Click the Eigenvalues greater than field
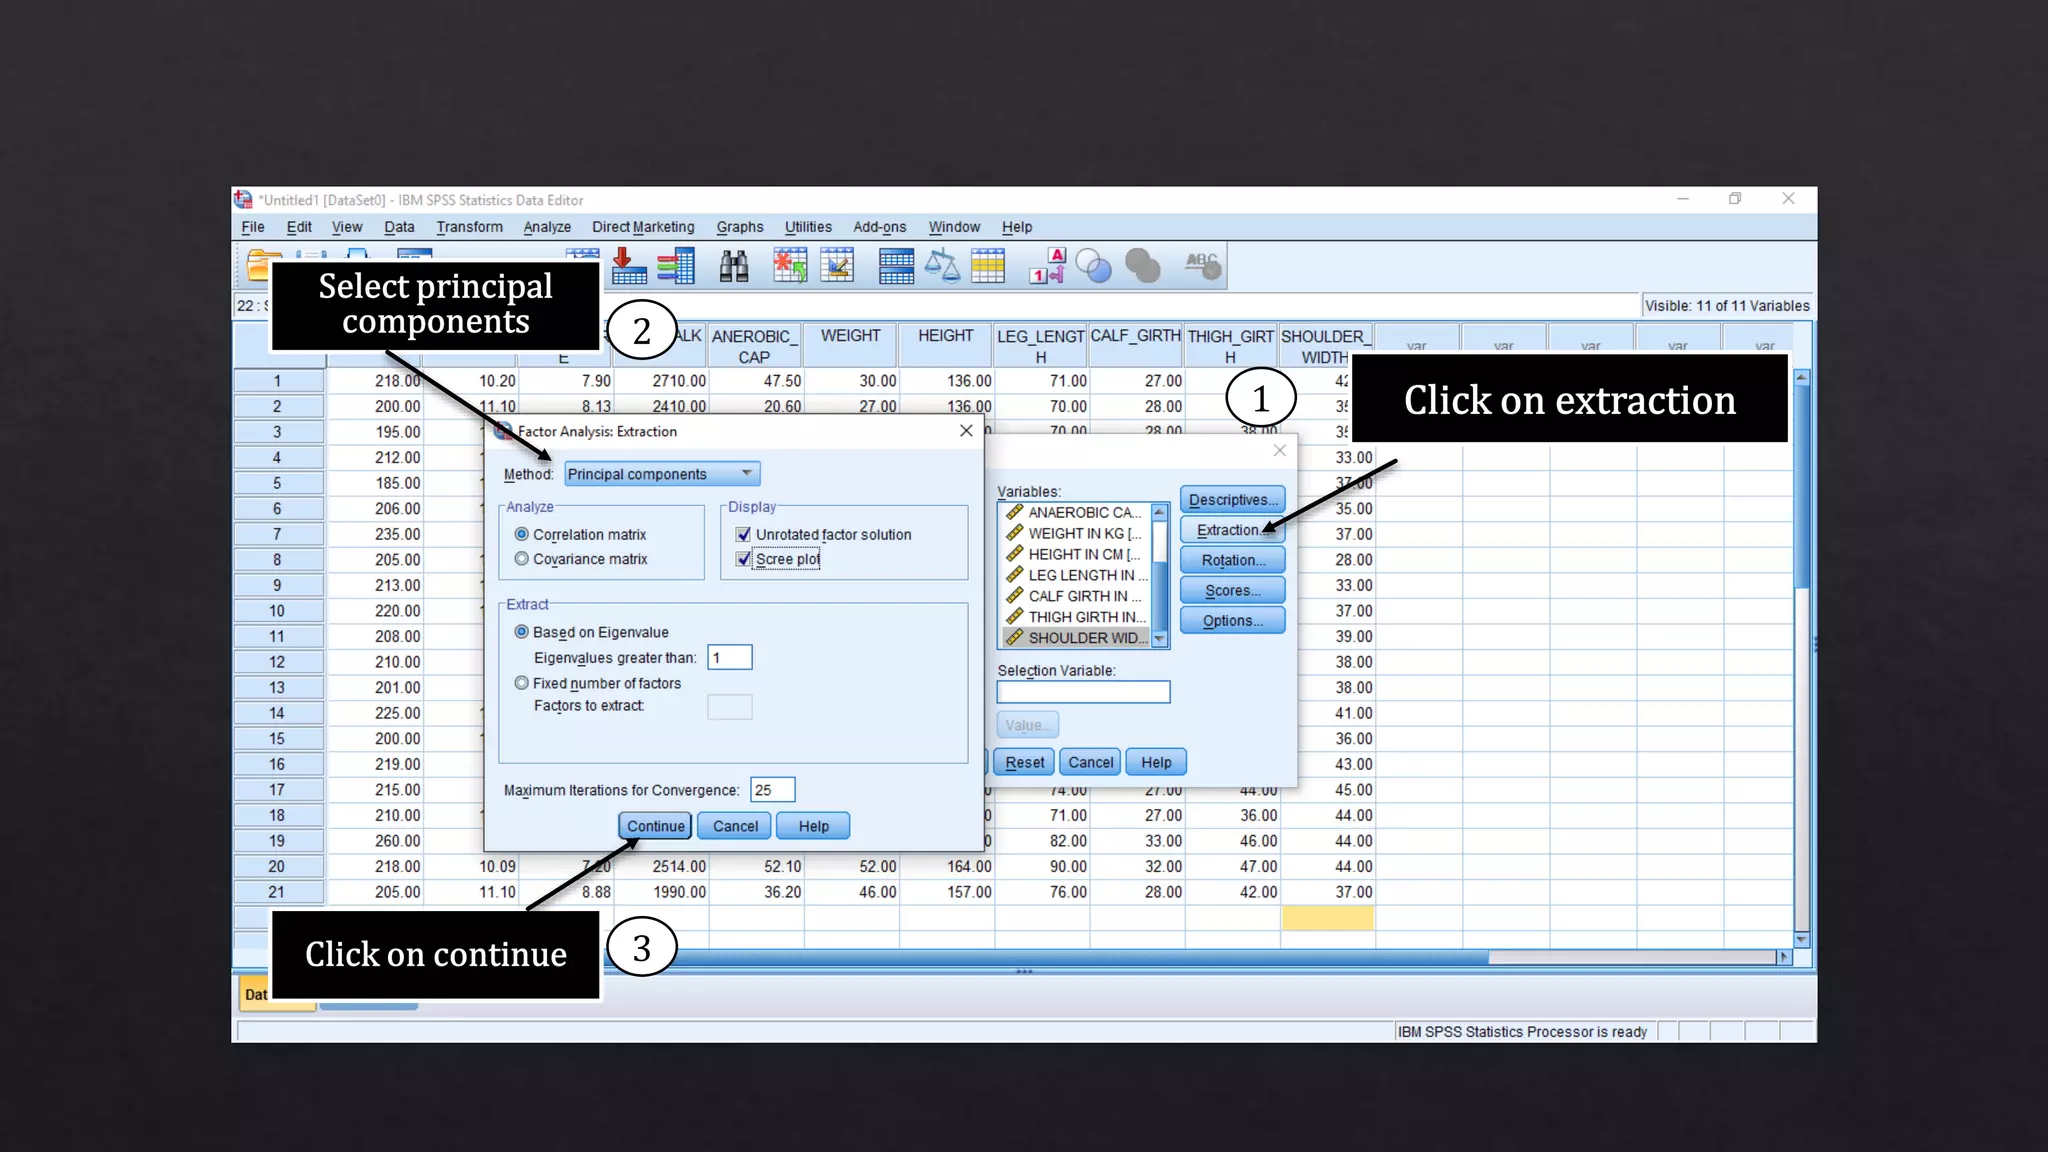This screenshot has width=2048, height=1152. coord(729,658)
